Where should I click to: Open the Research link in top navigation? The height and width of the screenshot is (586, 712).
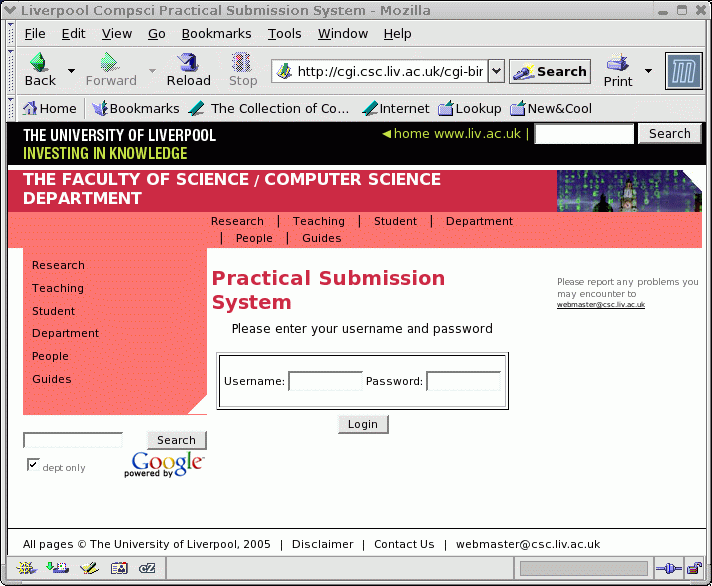pos(237,221)
